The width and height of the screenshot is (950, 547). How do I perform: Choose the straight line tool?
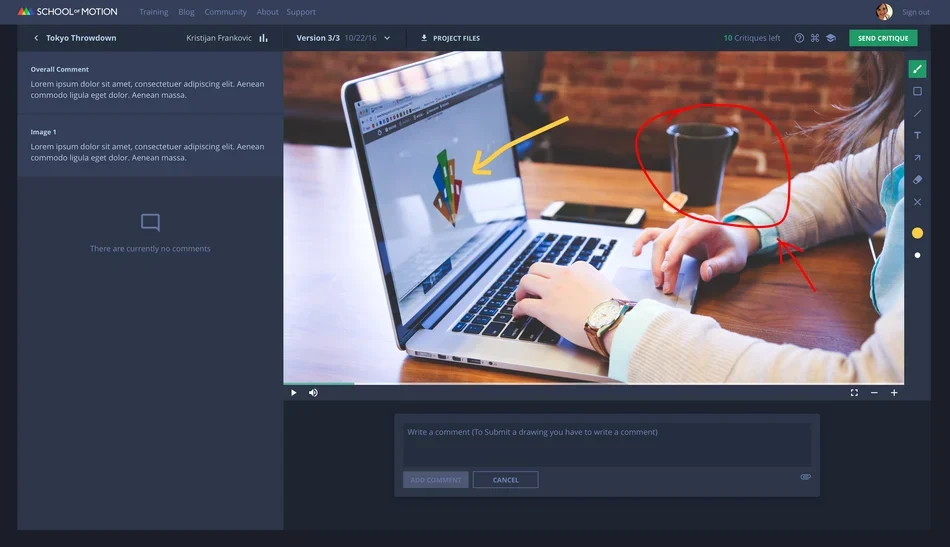(x=917, y=113)
